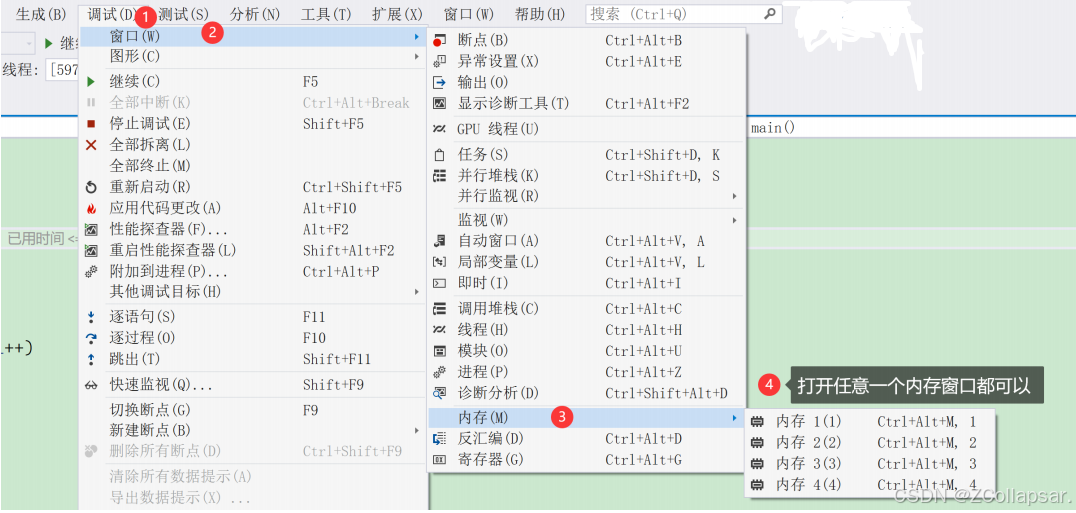Expand the 监视(W) submenu
The height and width of the screenshot is (513, 1076).
click(735, 220)
